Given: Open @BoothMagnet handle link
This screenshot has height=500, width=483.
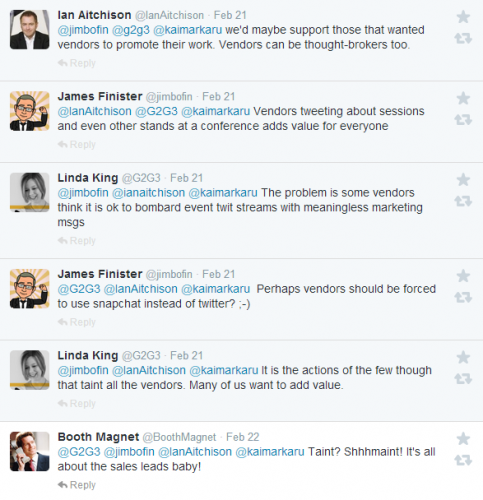Looking at the screenshot, I should point(179,437).
